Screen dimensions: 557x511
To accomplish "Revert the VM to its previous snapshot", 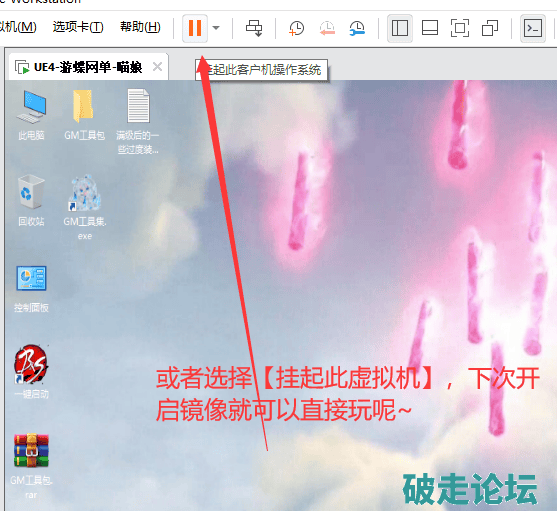I will (x=327, y=28).
